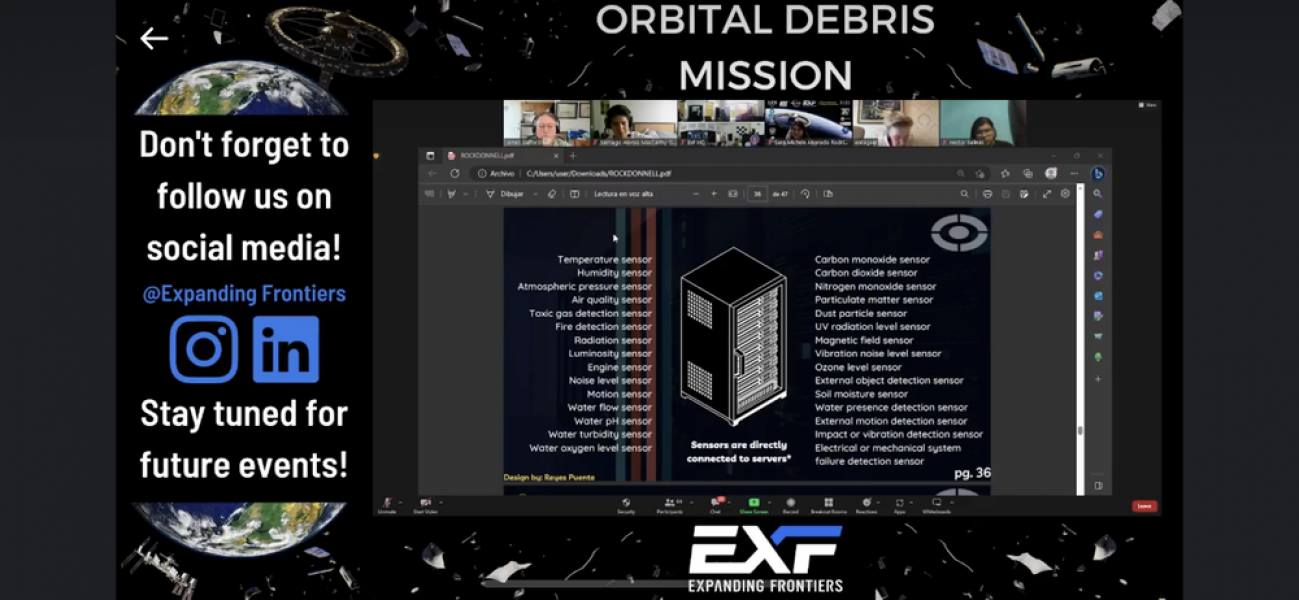The image size is (1299, 600).
Task: Toggle Record in the Zoom toolbar
Action: tap(790, 503)
